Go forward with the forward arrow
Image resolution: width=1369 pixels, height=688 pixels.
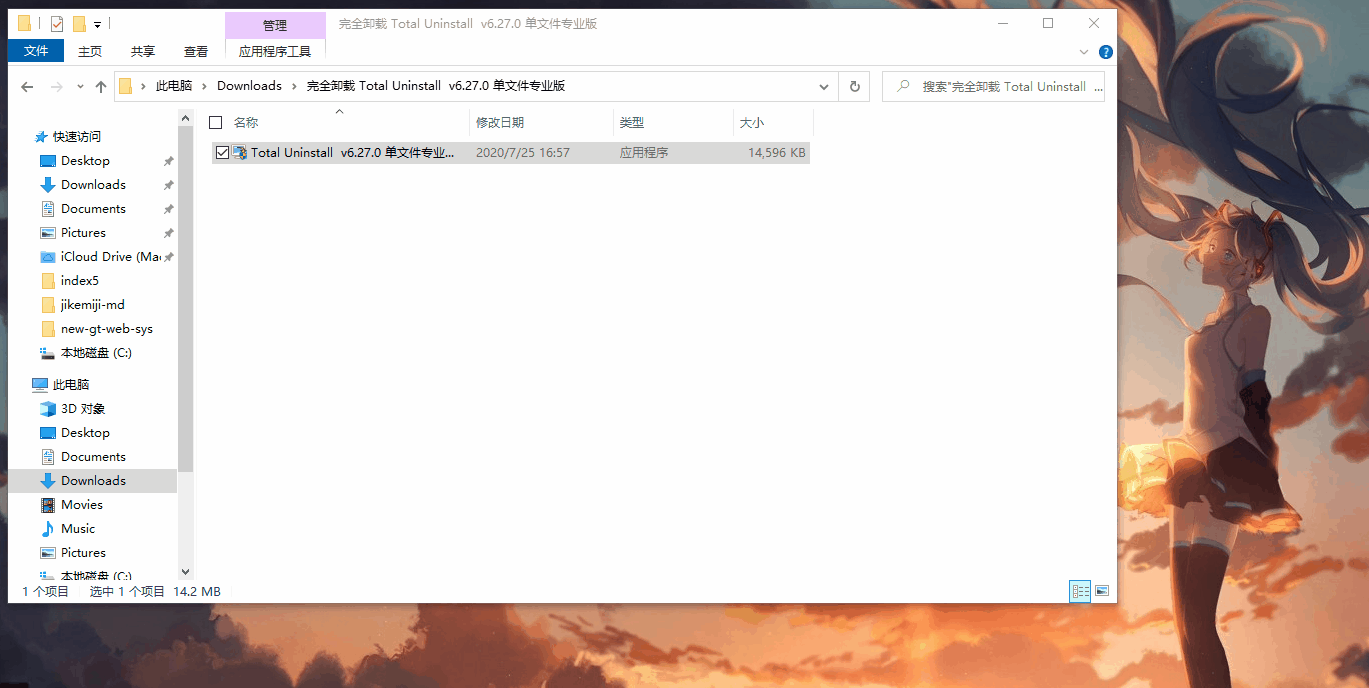57,87
